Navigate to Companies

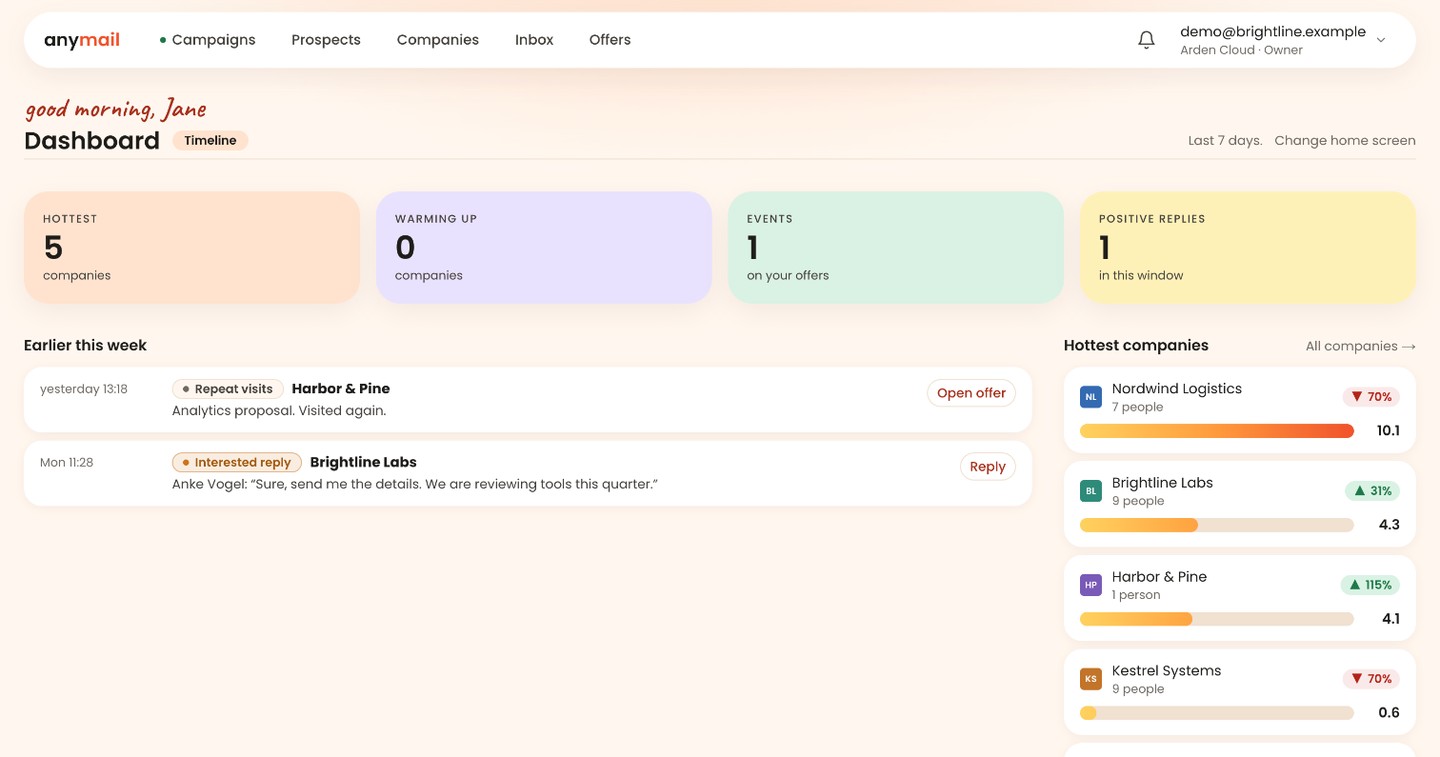pos(438,40)
